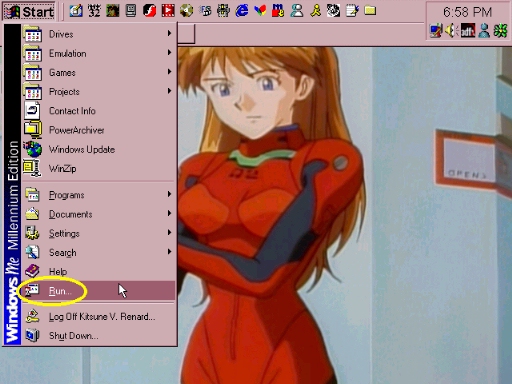Open the gray computer Quick Launch icon
Viewport: 512px width, 384px height.
pos(131,11)
